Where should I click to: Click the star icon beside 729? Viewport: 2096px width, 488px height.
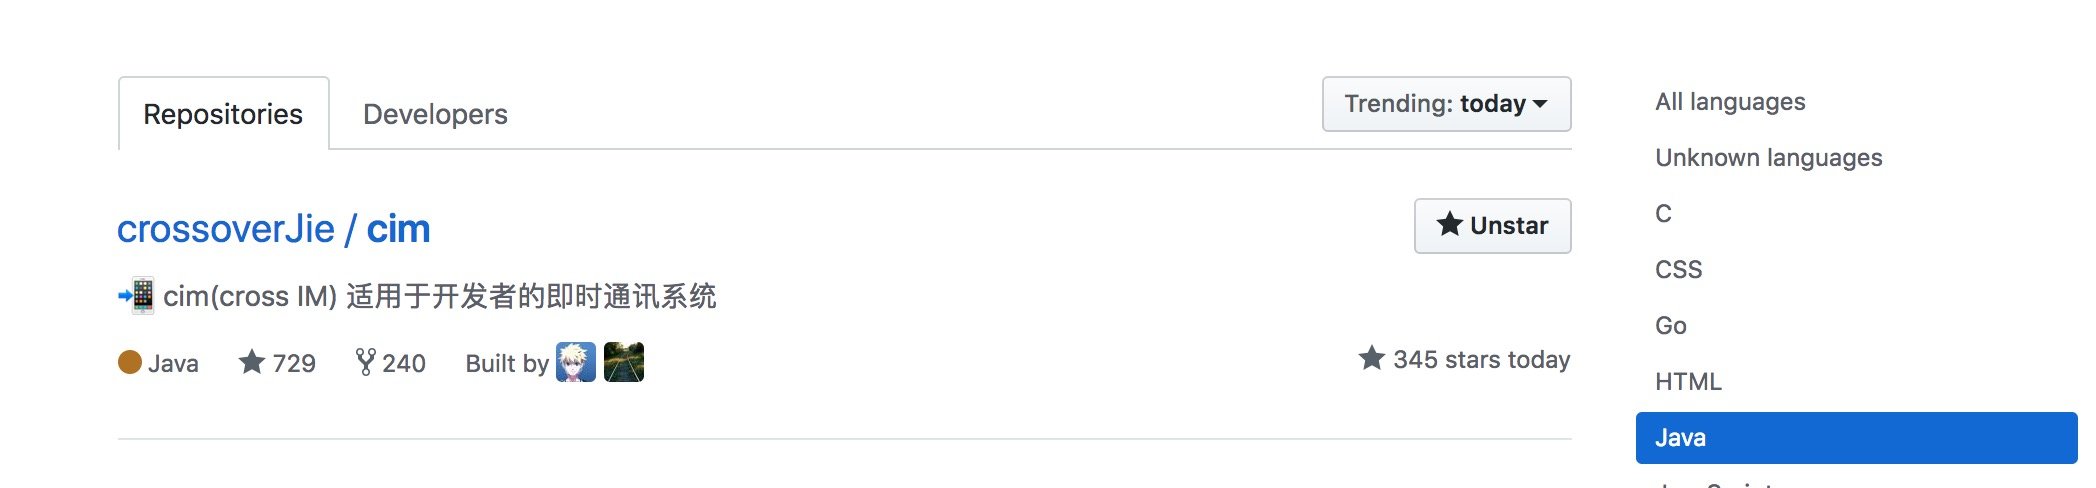(x=252, y=362)
